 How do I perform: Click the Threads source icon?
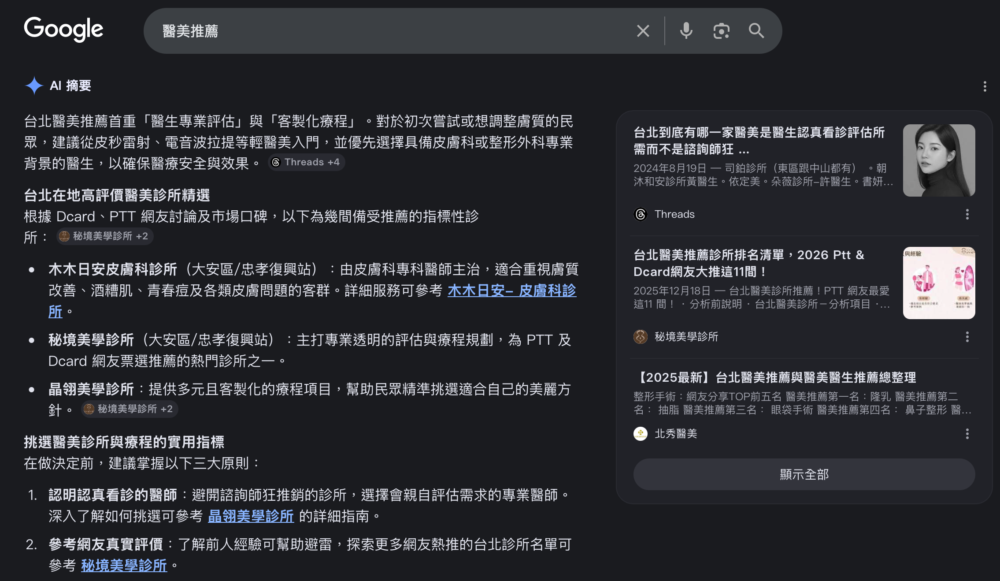640,214
